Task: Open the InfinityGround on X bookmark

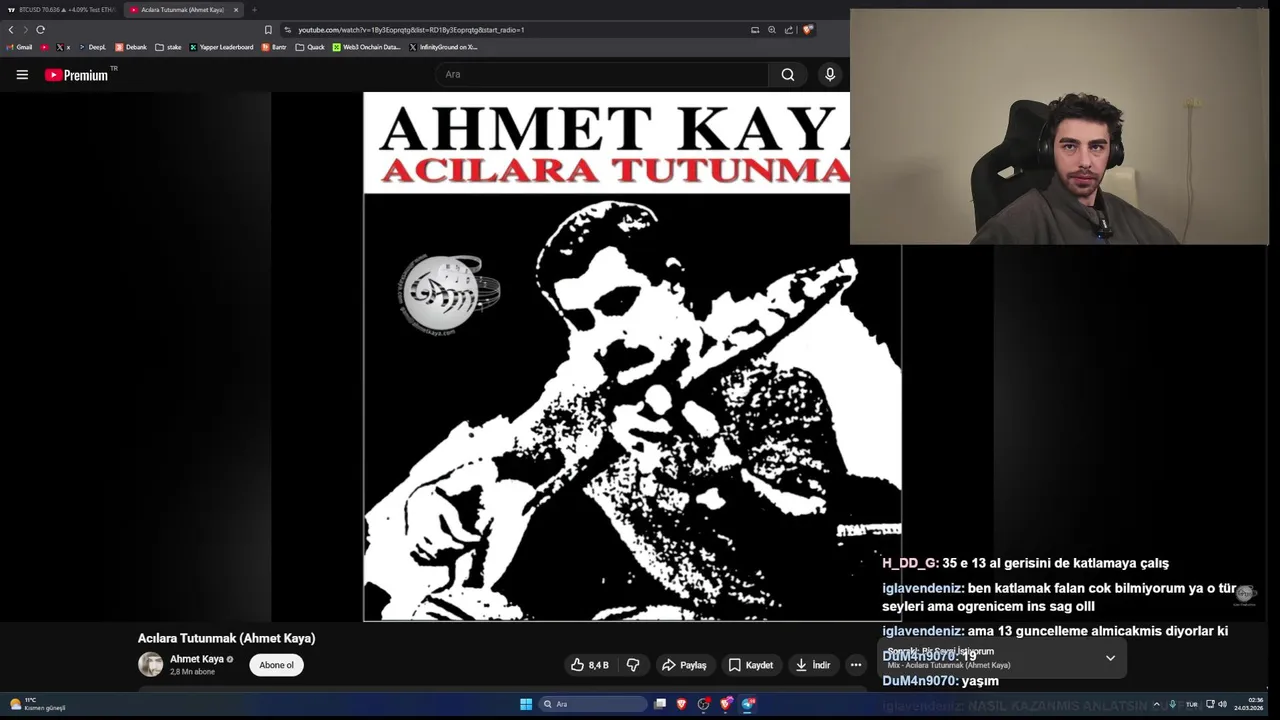Action: [443, 47]
